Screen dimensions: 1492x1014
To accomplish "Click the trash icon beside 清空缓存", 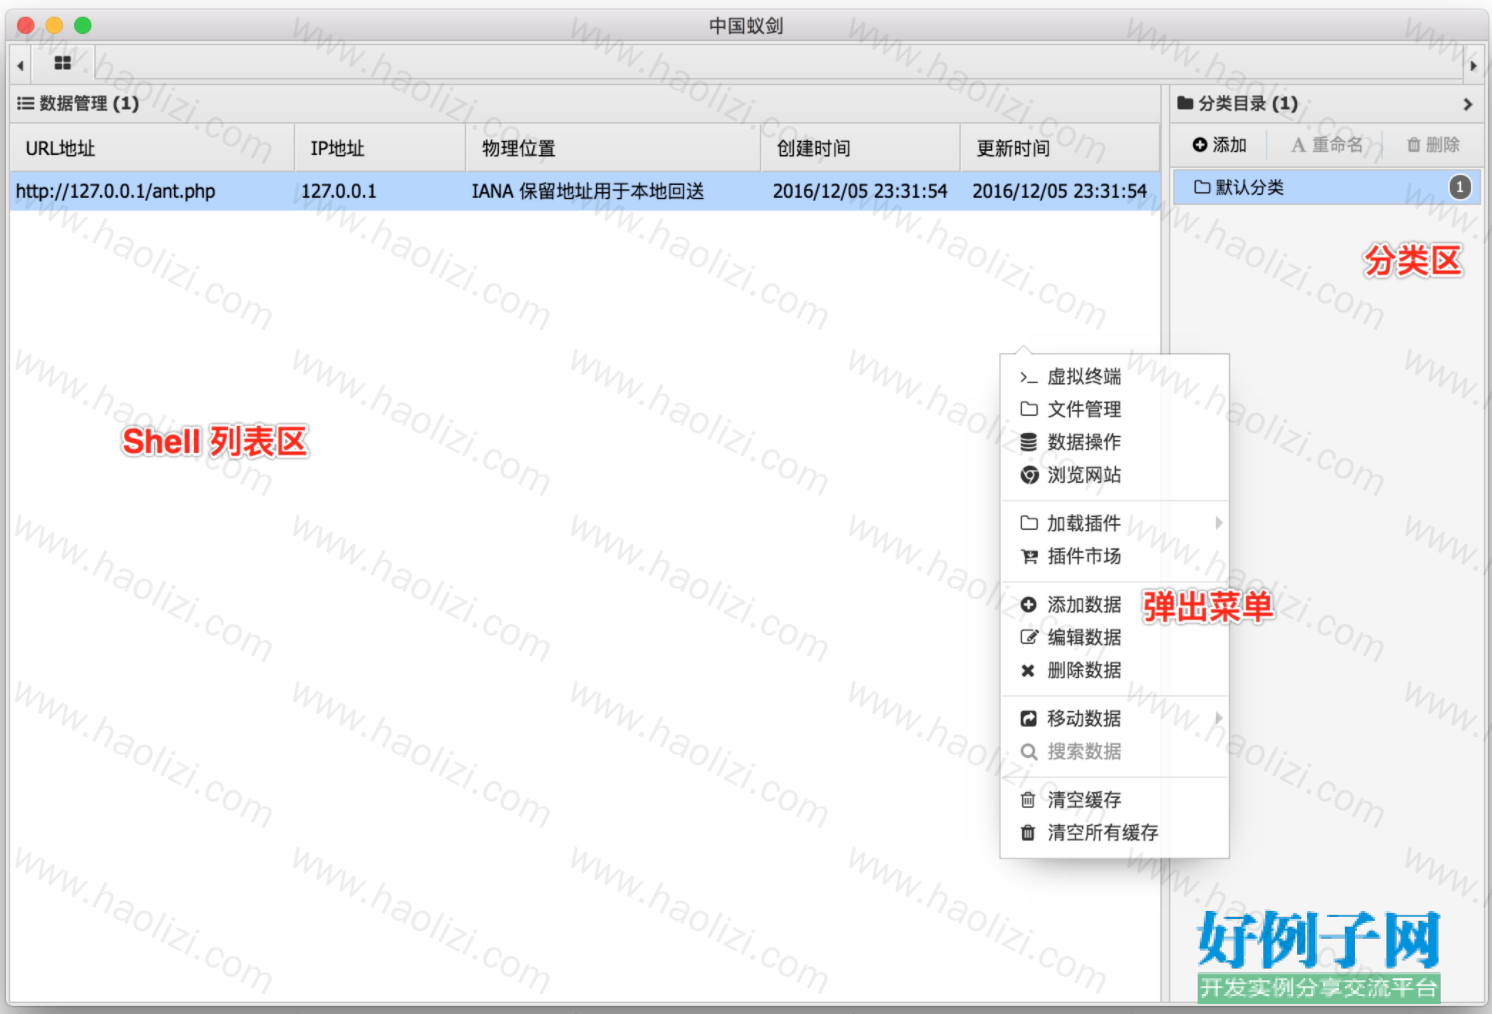I will (x=1027, y=800).
